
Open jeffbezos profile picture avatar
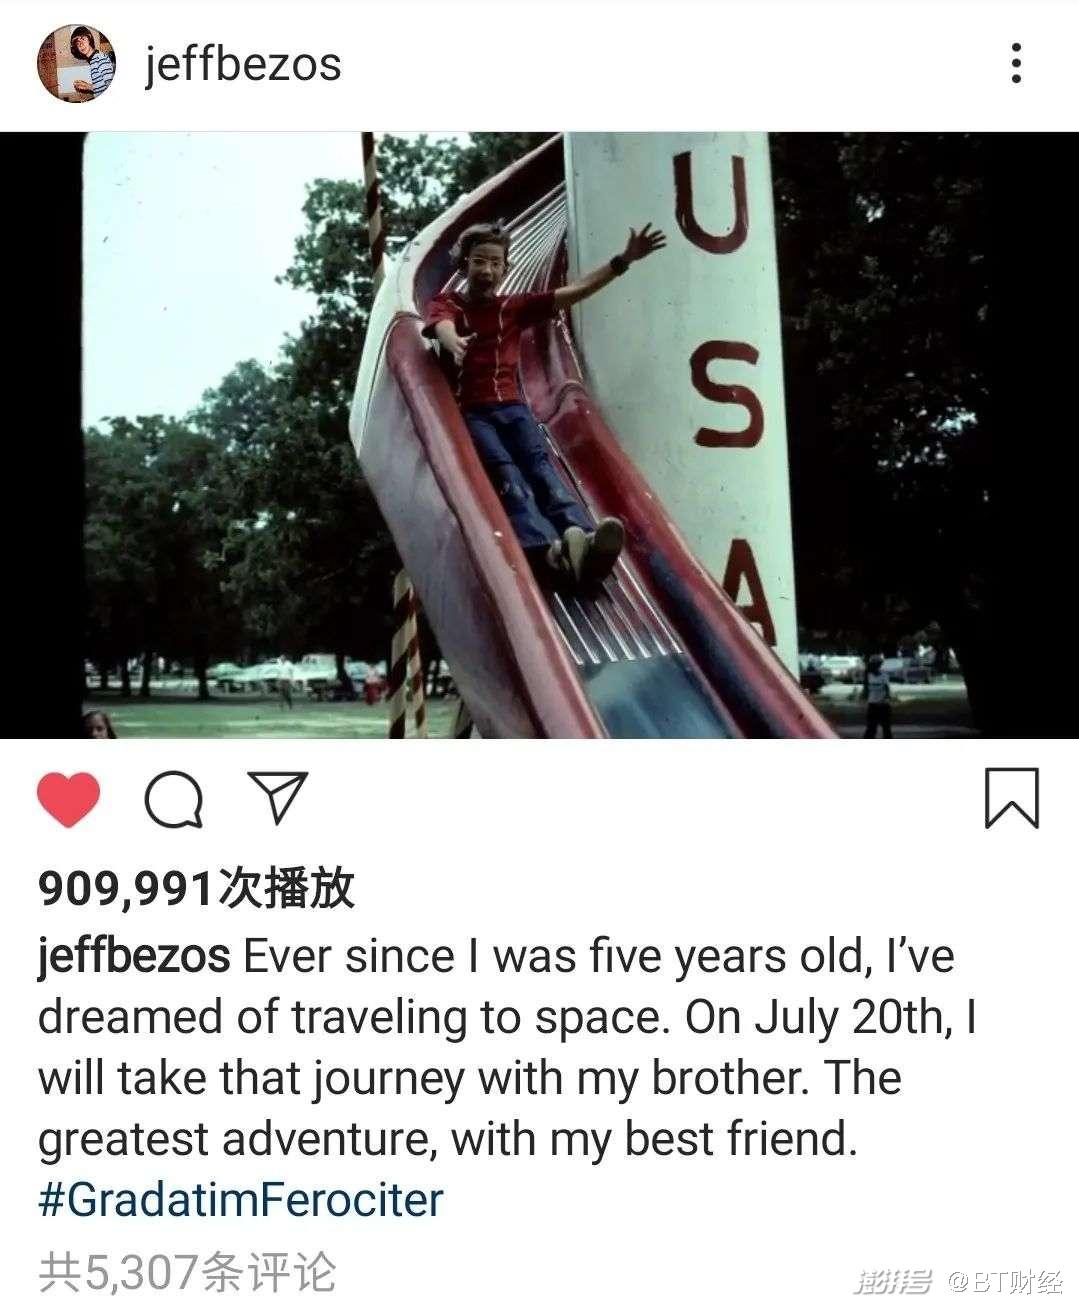pos(77,63)
